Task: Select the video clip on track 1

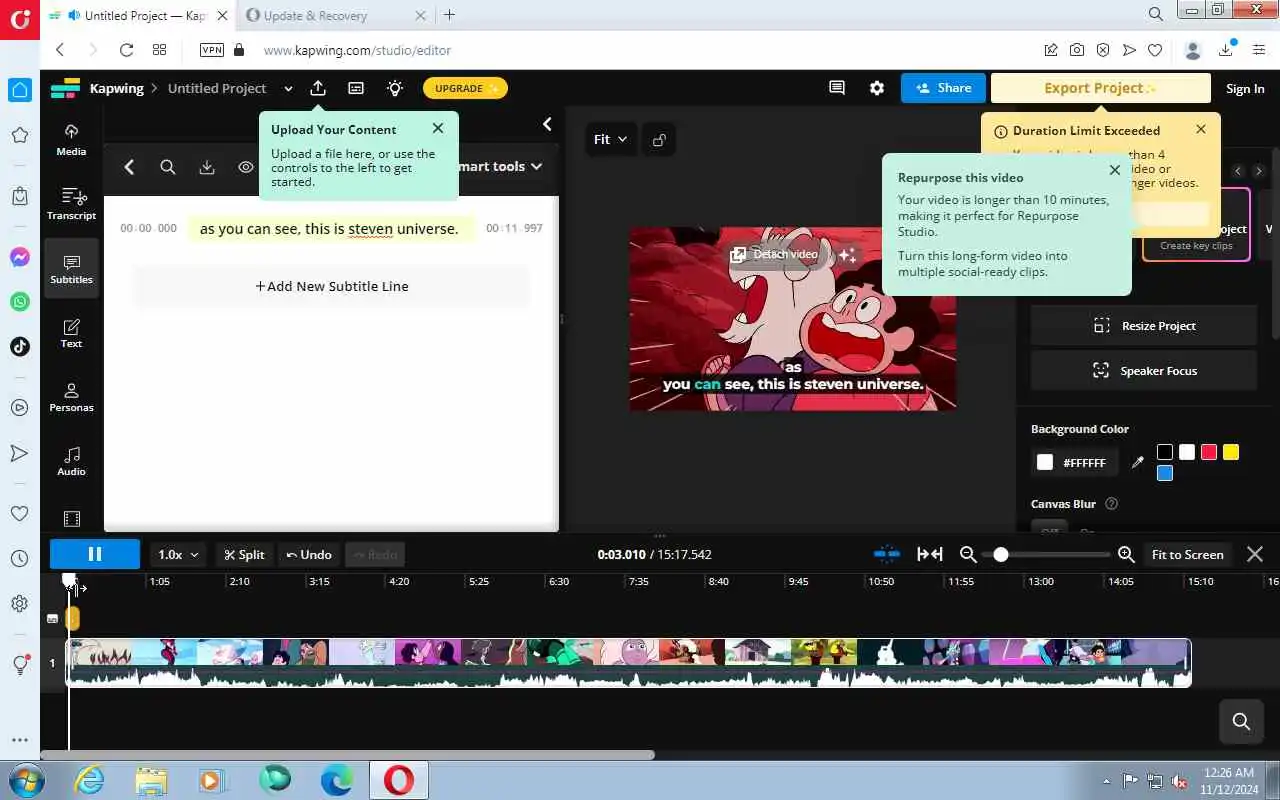Action: point(629,662)
